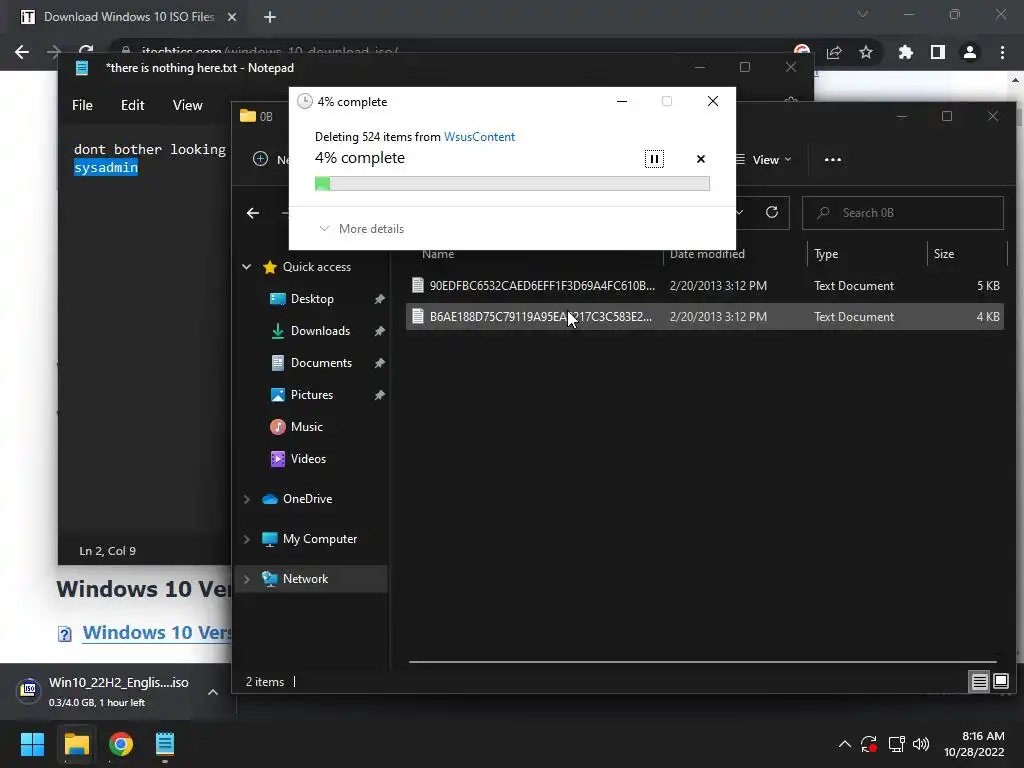Screen dimensions: 1024x768
Task: Open Chrome Extensions puzzle icon
Action: tap(905, 52)
